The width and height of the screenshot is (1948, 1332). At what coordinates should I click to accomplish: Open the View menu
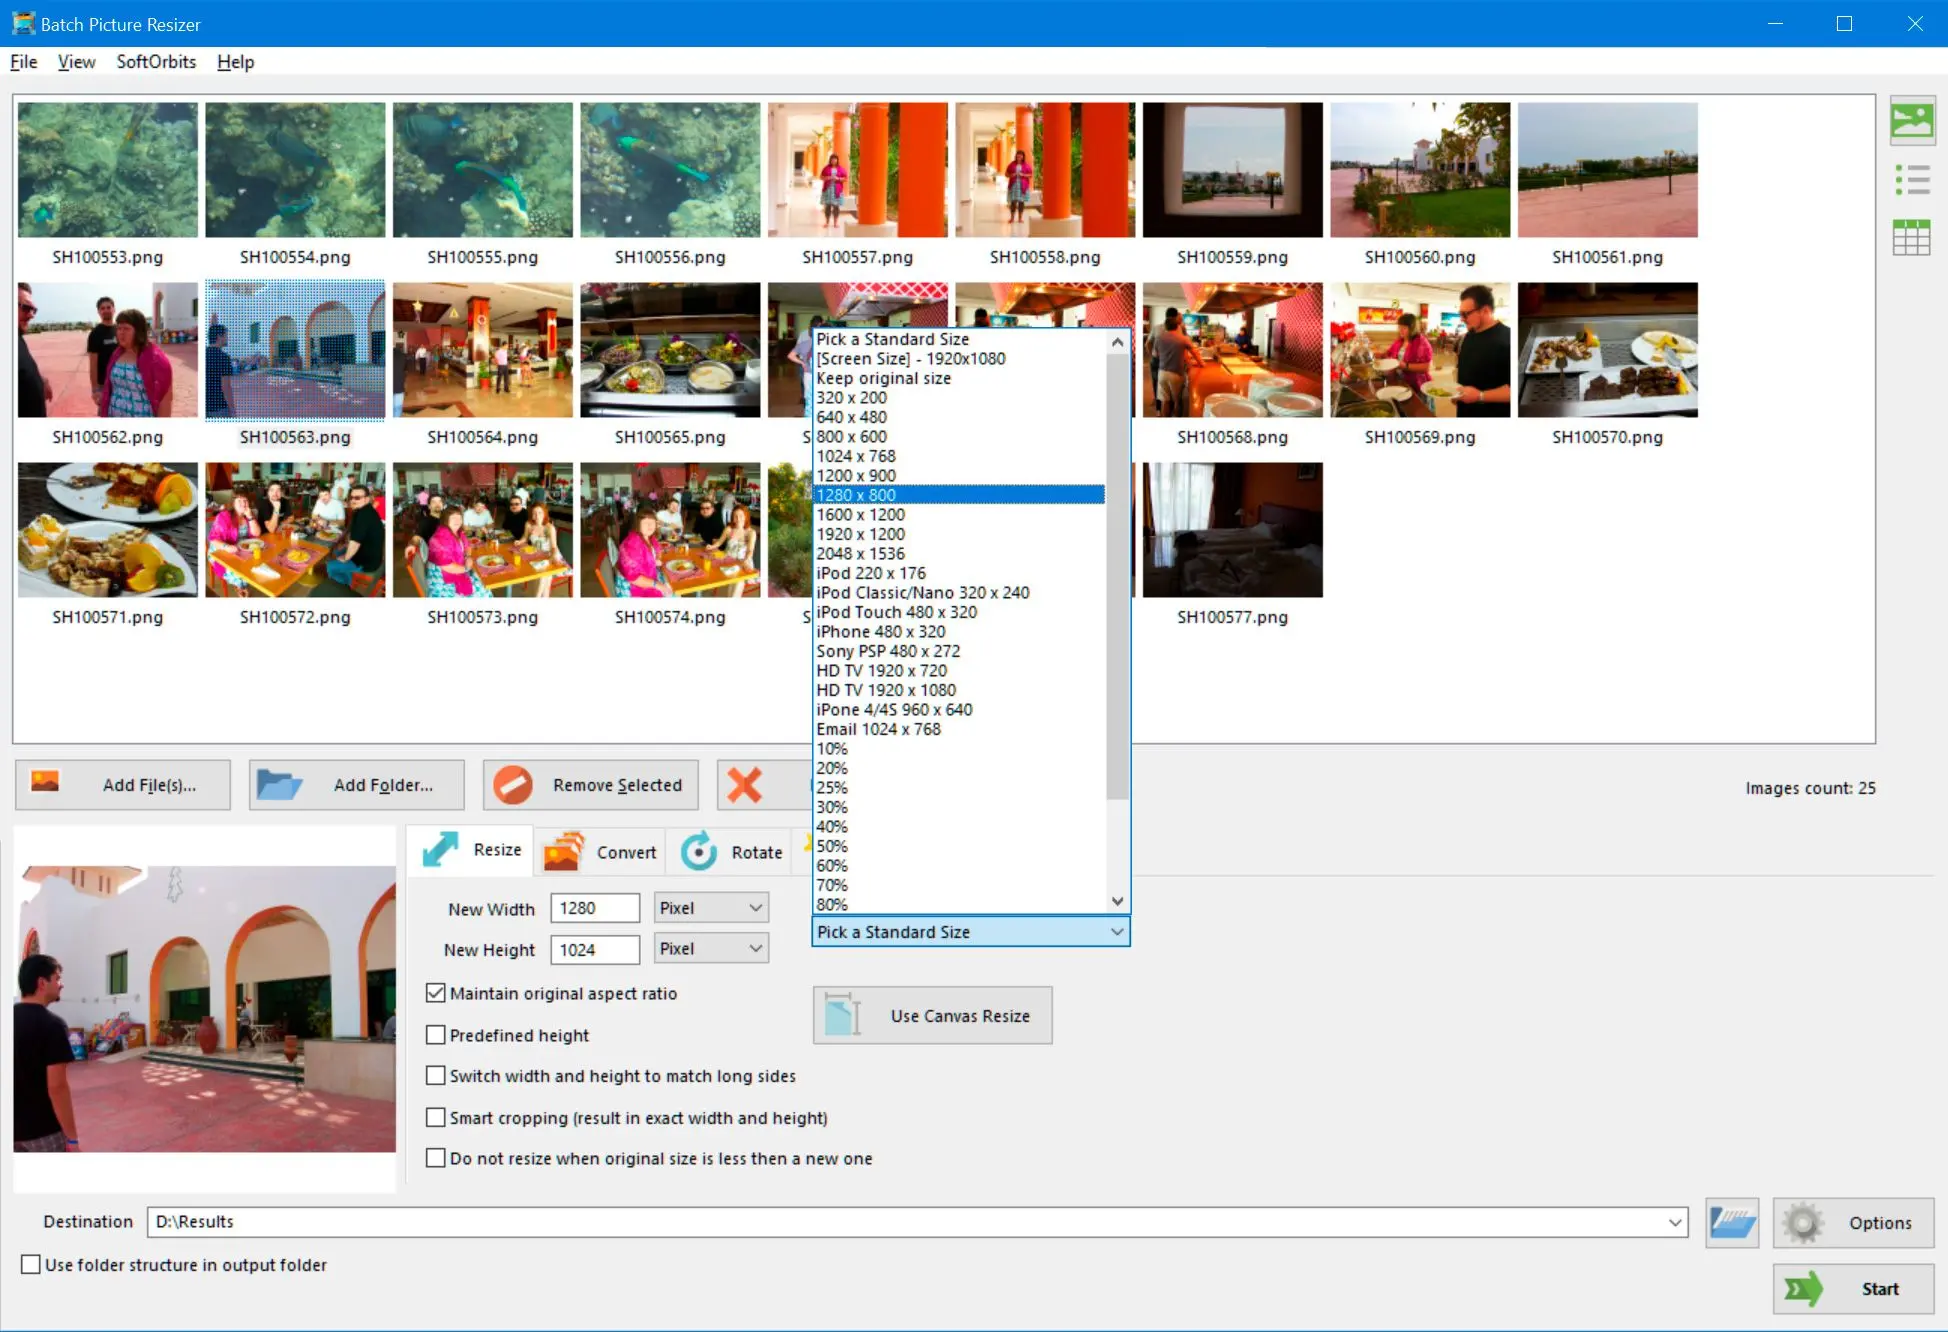(x=74, y=61)
